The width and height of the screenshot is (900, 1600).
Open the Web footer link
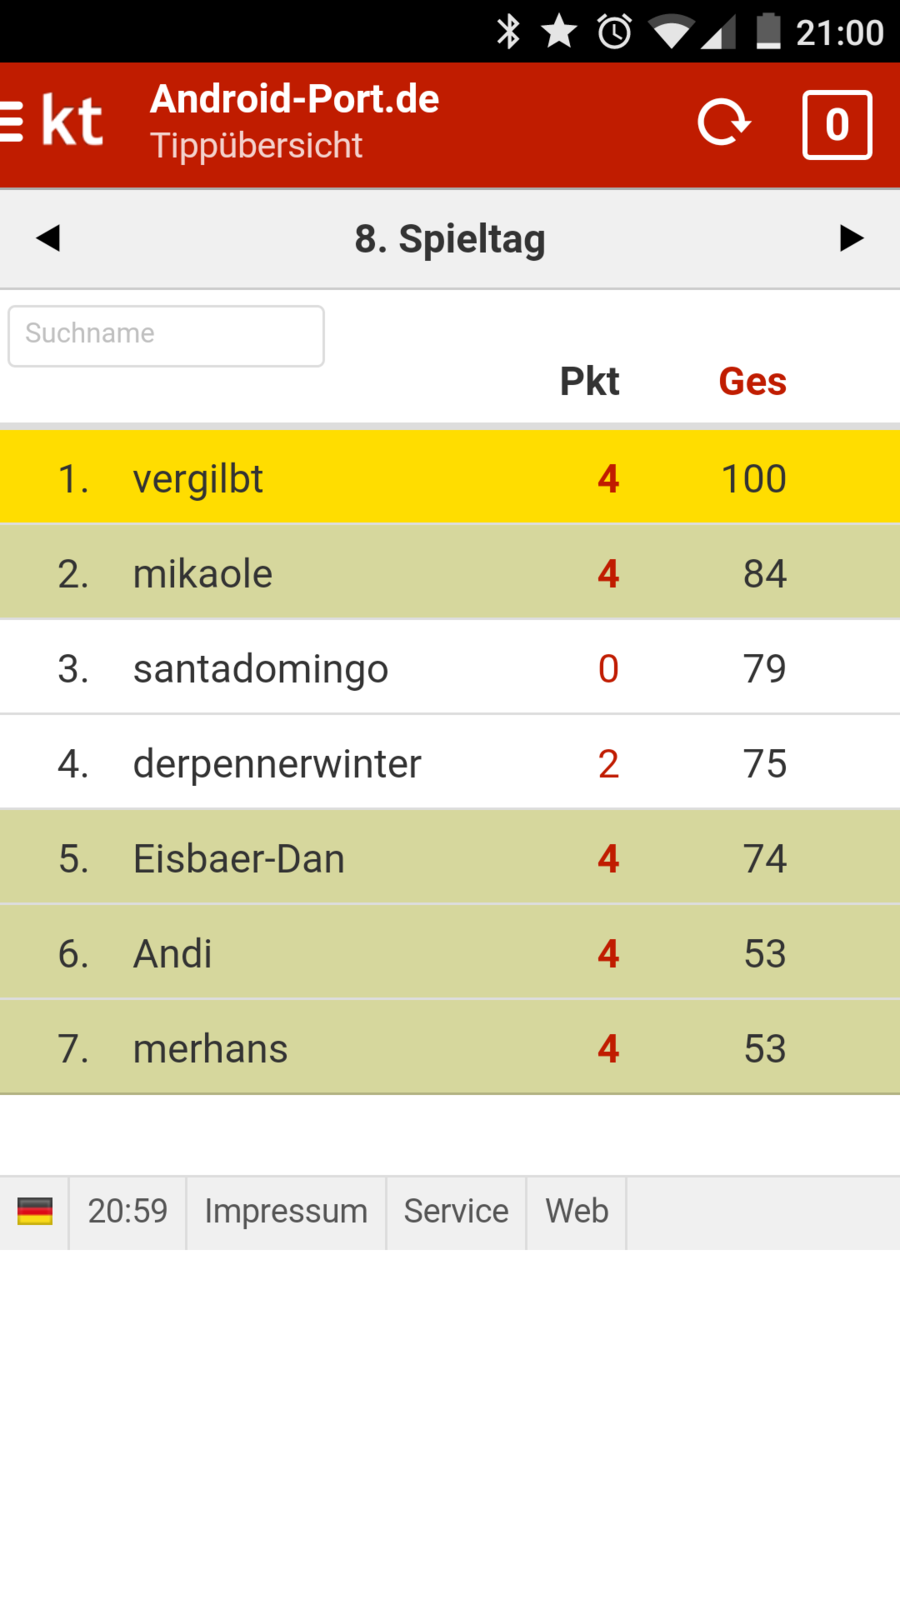[576, 1212]
